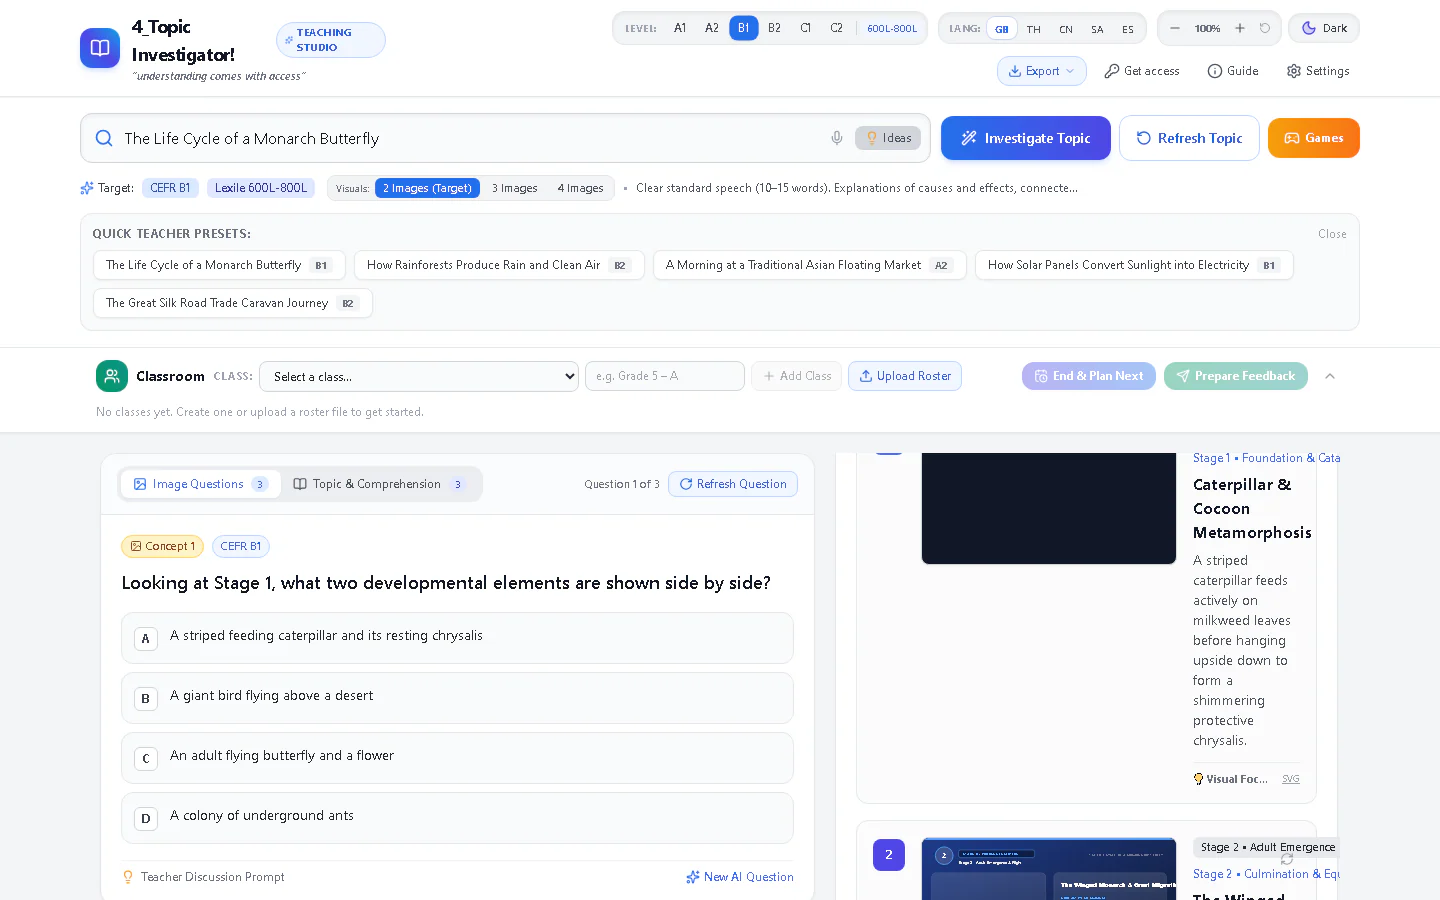
Task: Zoom in with the plus icon
Action: 1240,28
